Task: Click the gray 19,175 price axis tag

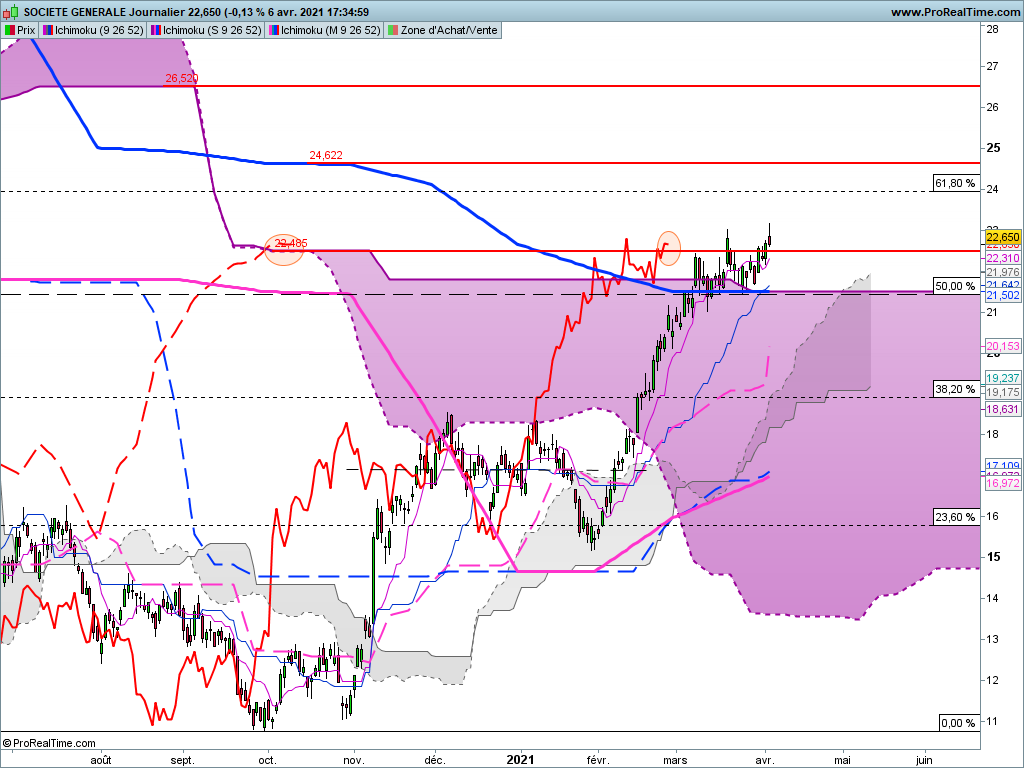Action: pos(1002,392)
